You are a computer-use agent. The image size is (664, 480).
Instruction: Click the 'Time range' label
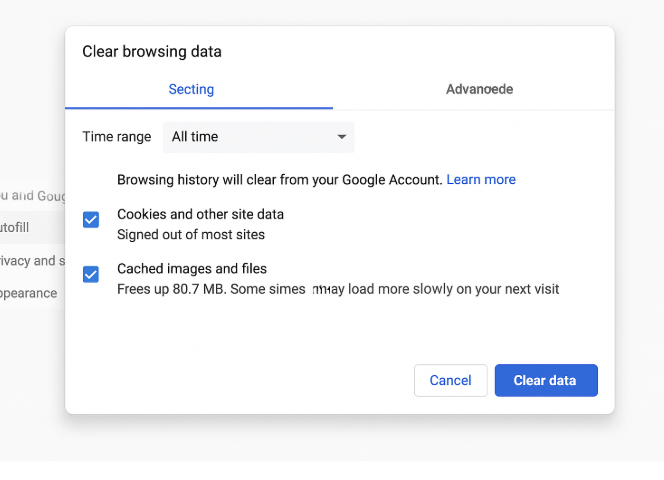tap(116, 137)
